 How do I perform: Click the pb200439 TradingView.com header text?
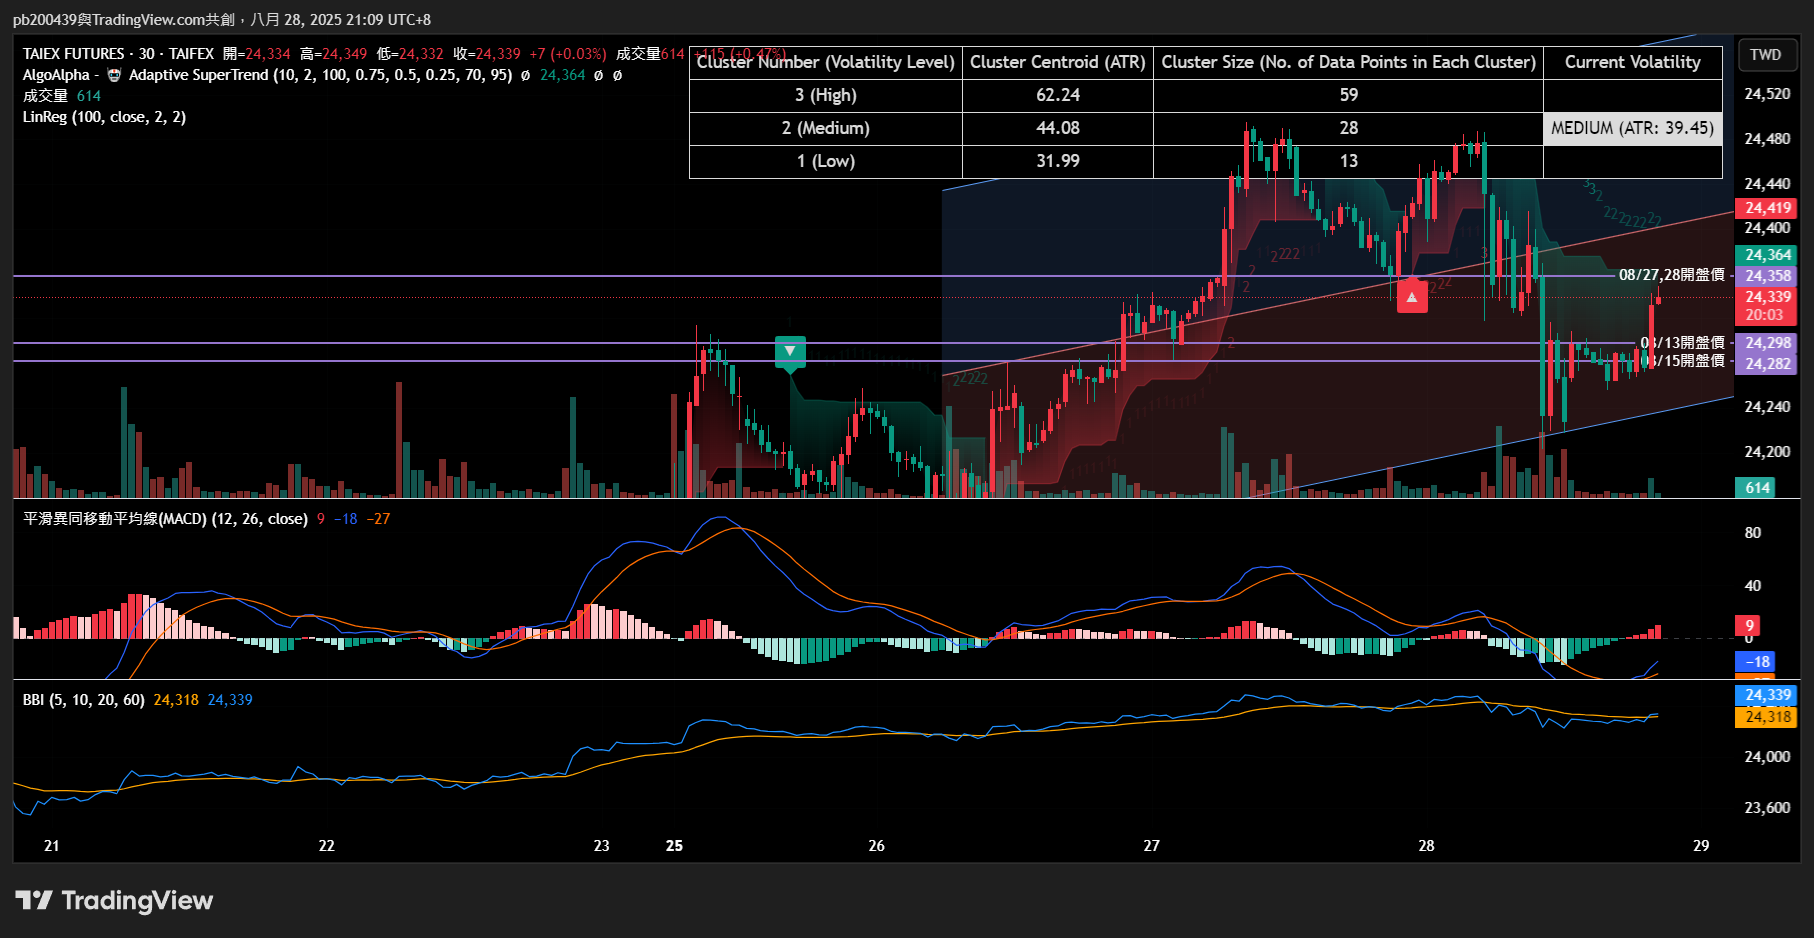[x=222, y=20]
